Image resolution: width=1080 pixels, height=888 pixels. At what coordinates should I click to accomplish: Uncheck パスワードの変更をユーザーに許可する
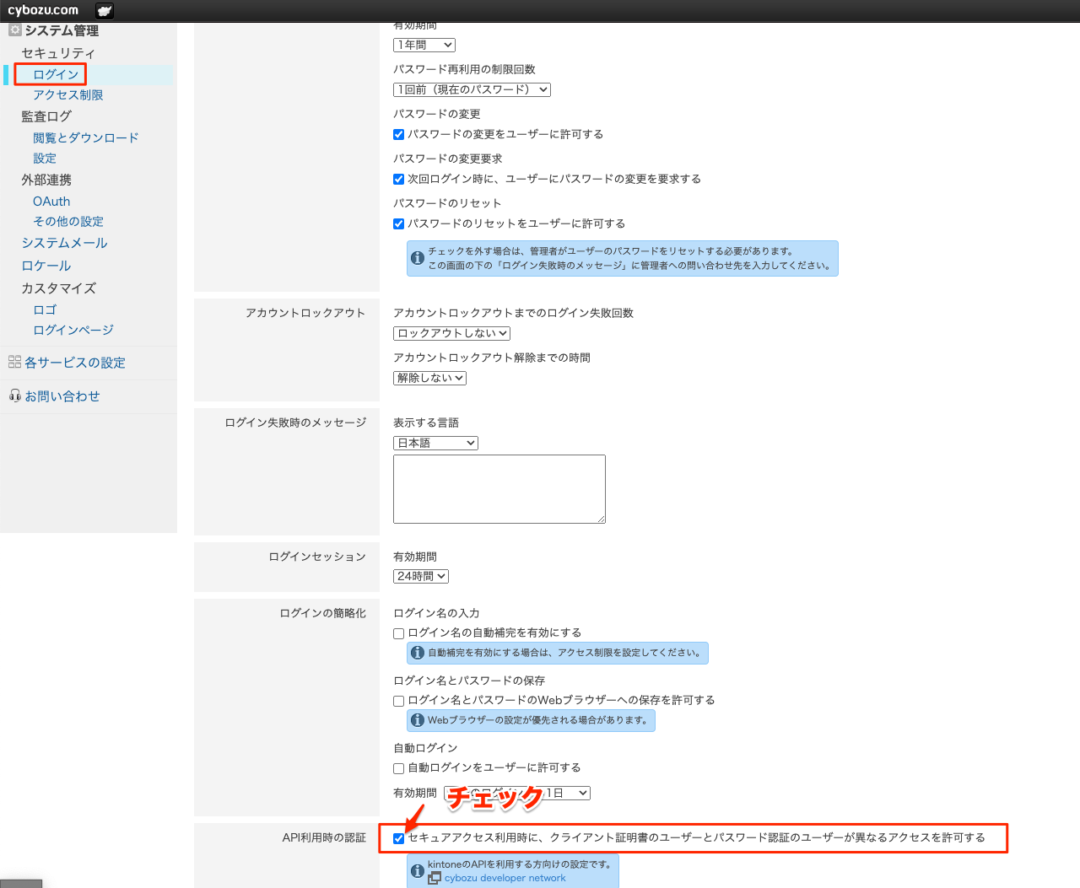[398, 133]
